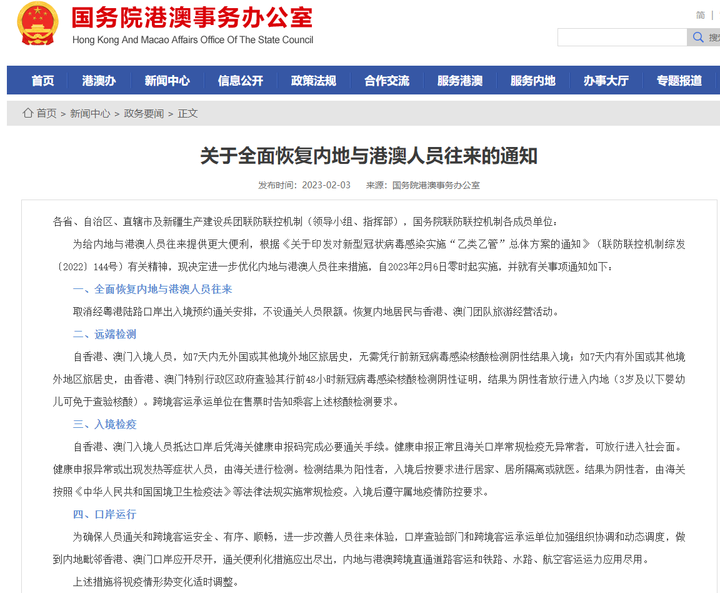Open the 政策法规 navigation tab
720x593 pixels.
[314, 81]
